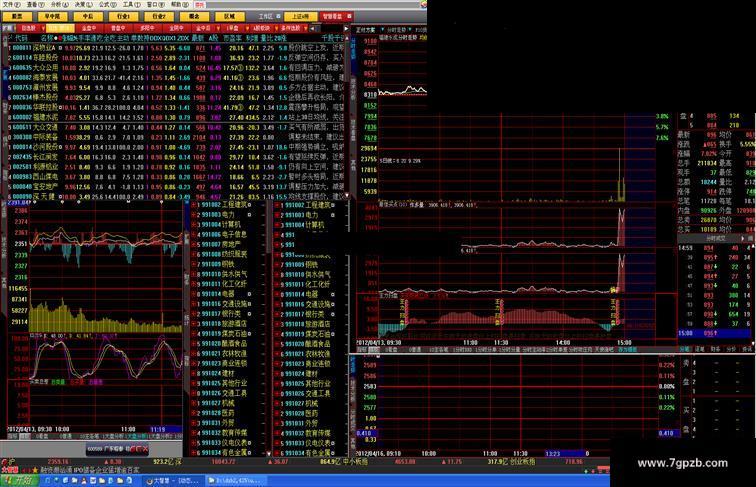Image resolution: width=756 pixels, height=487 pixels.
Task: Open news headline 融资潮汹涌 IPO储备企业
Action: pyautogui.click(x=90, y=470)
